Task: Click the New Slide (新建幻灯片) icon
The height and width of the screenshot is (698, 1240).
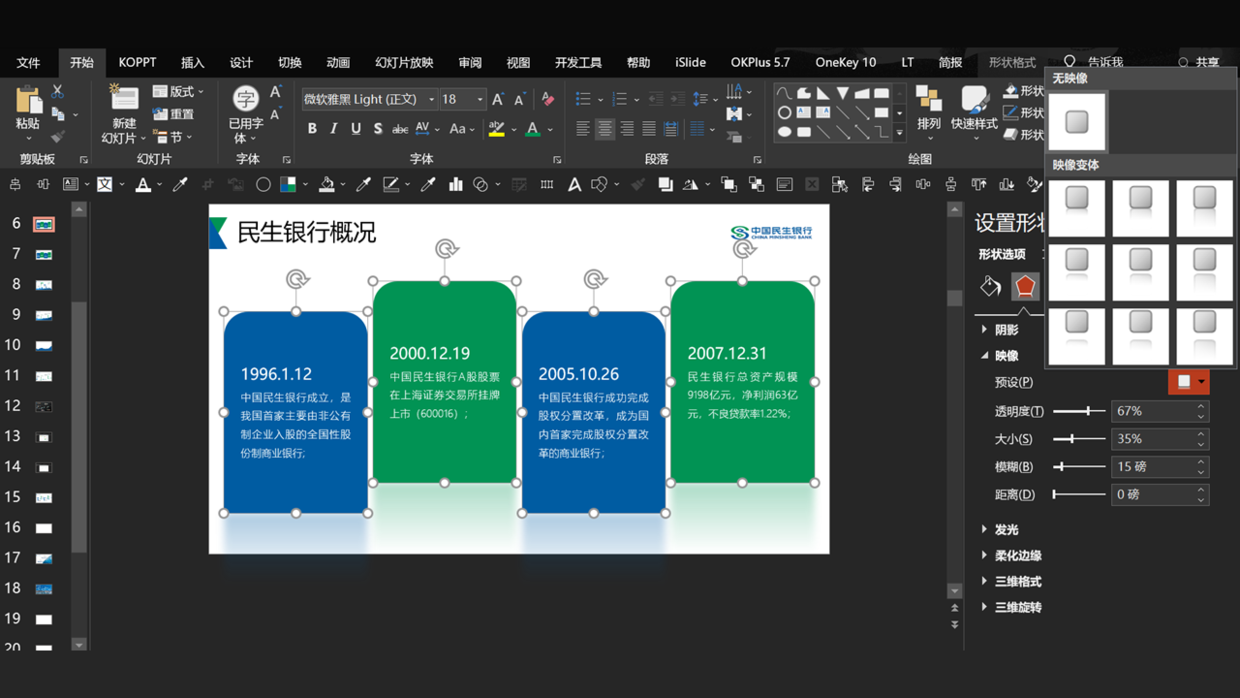Action: pyautogui.click(x=124, y=98)
